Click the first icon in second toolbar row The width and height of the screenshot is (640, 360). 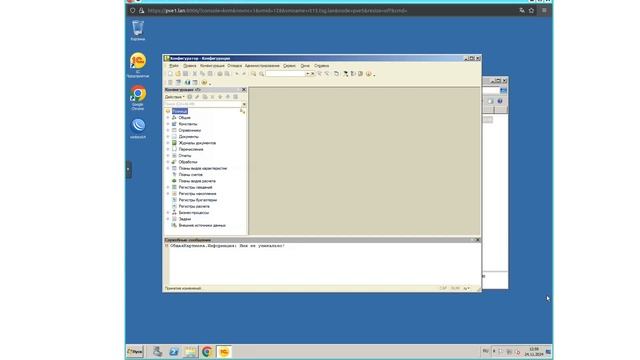point(170,82)
